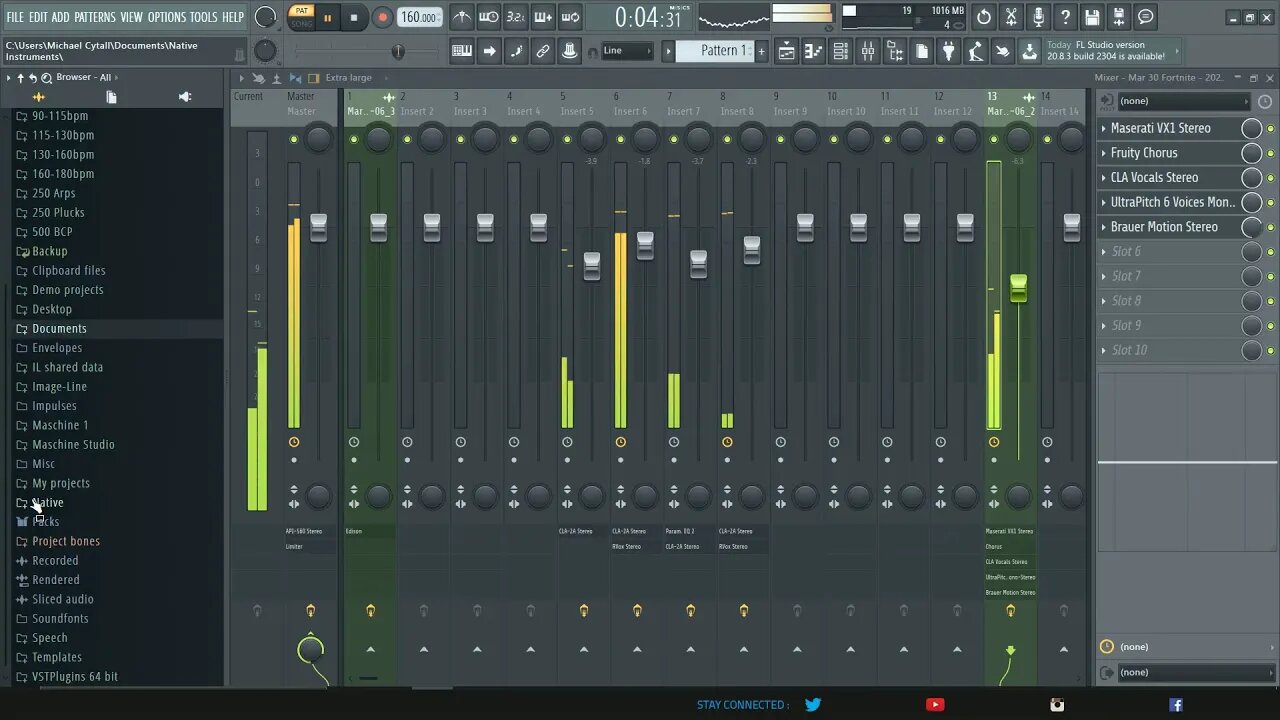Click the browser search magnifier icon
Viewport: 1280px width, 720px height.
(x=46, y=77)
